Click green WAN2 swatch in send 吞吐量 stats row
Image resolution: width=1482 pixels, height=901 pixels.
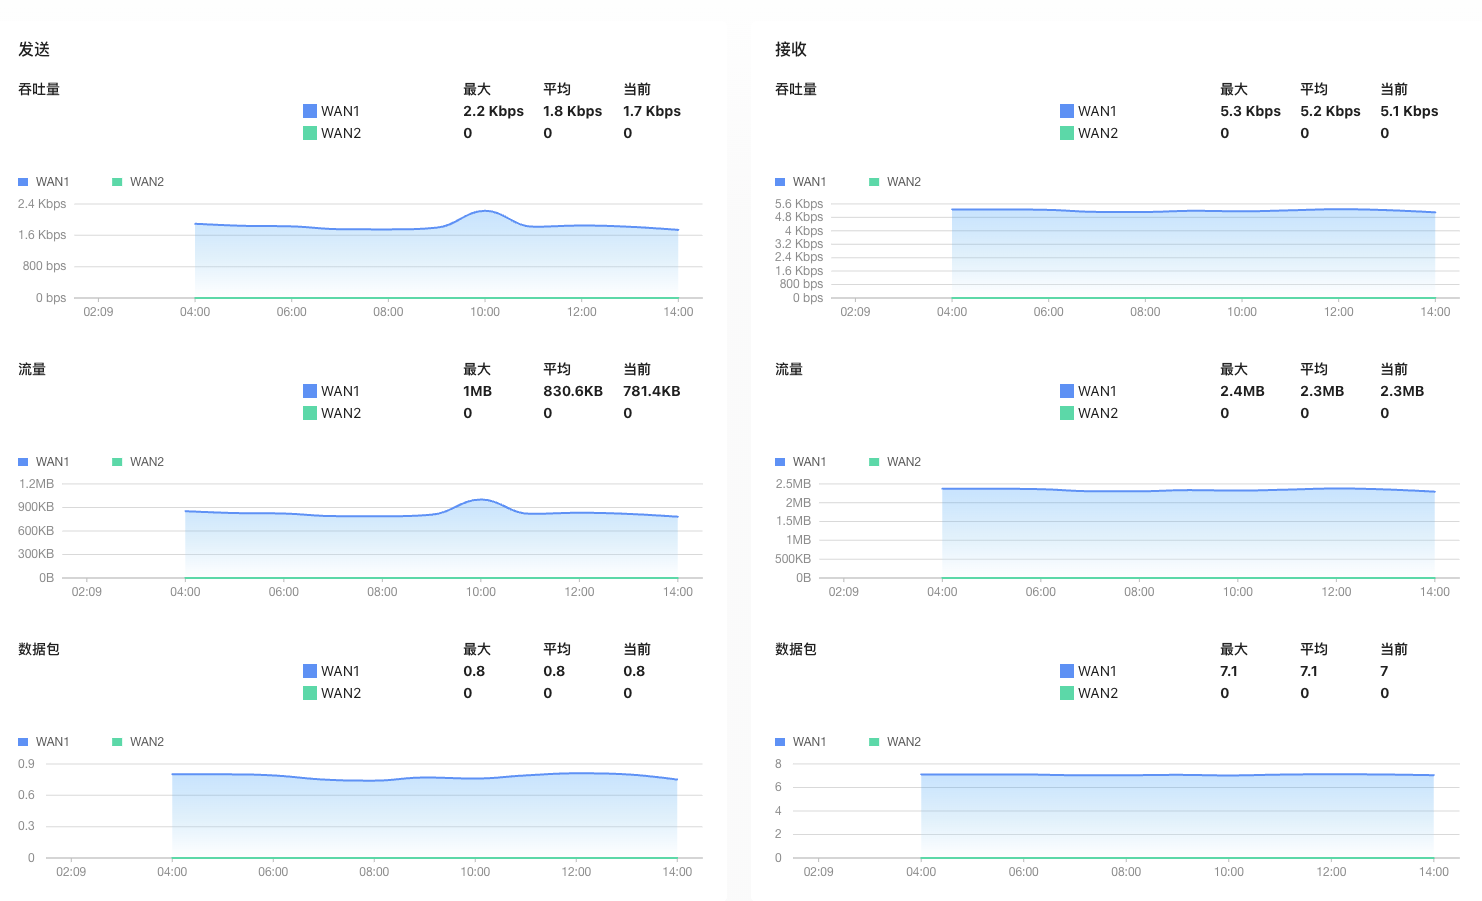[310, 133]
